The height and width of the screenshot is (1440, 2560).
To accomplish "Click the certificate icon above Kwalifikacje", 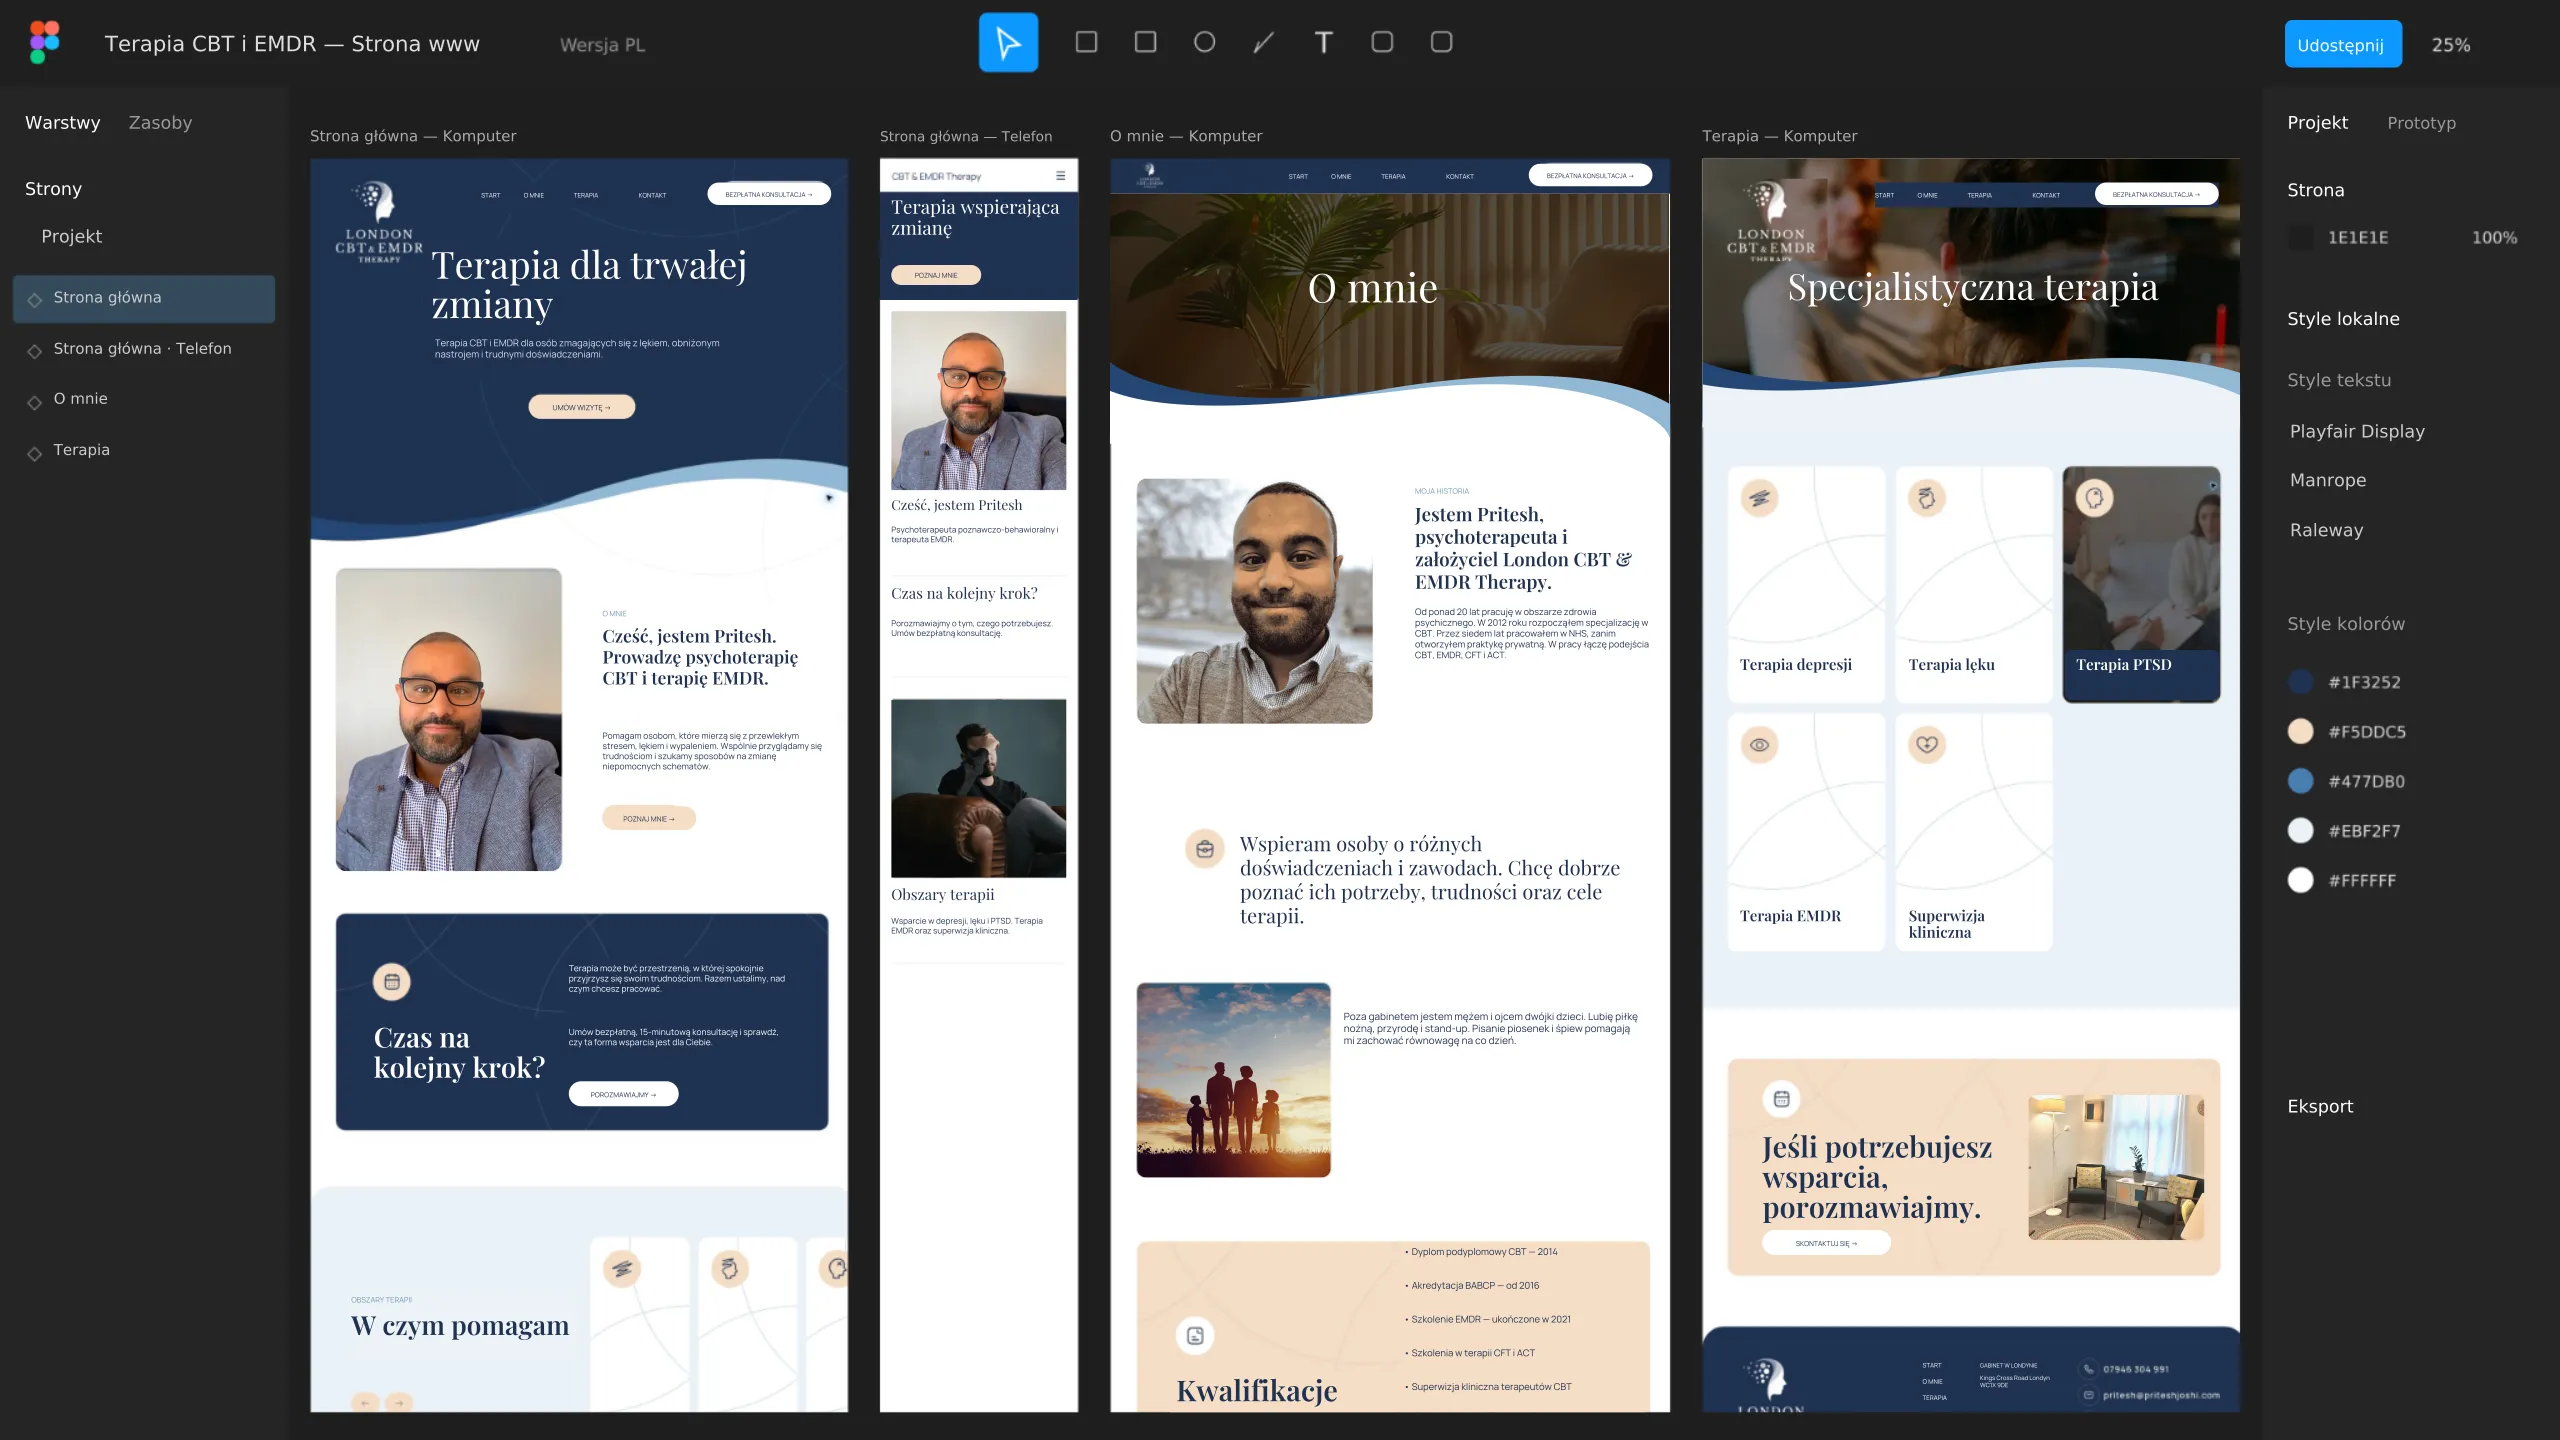I will 1195,1335.
